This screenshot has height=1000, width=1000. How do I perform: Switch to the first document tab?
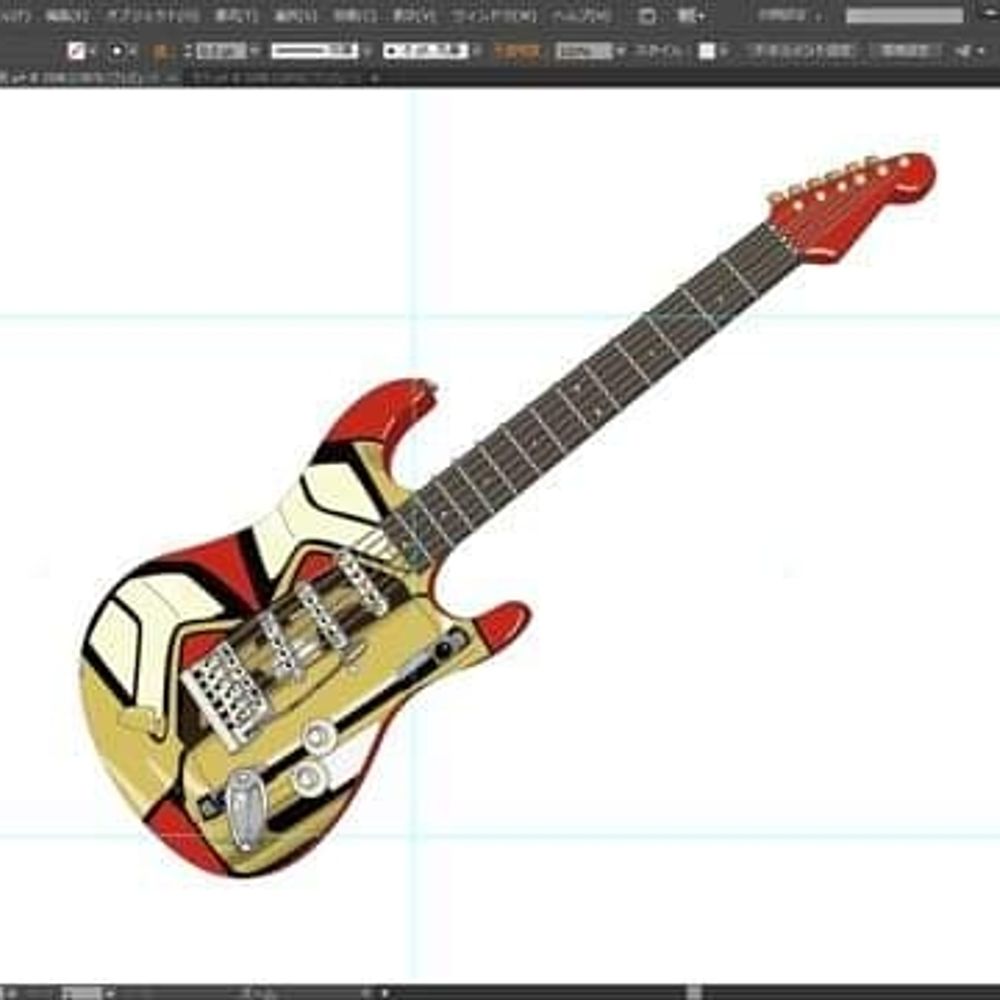click(89, 78)
